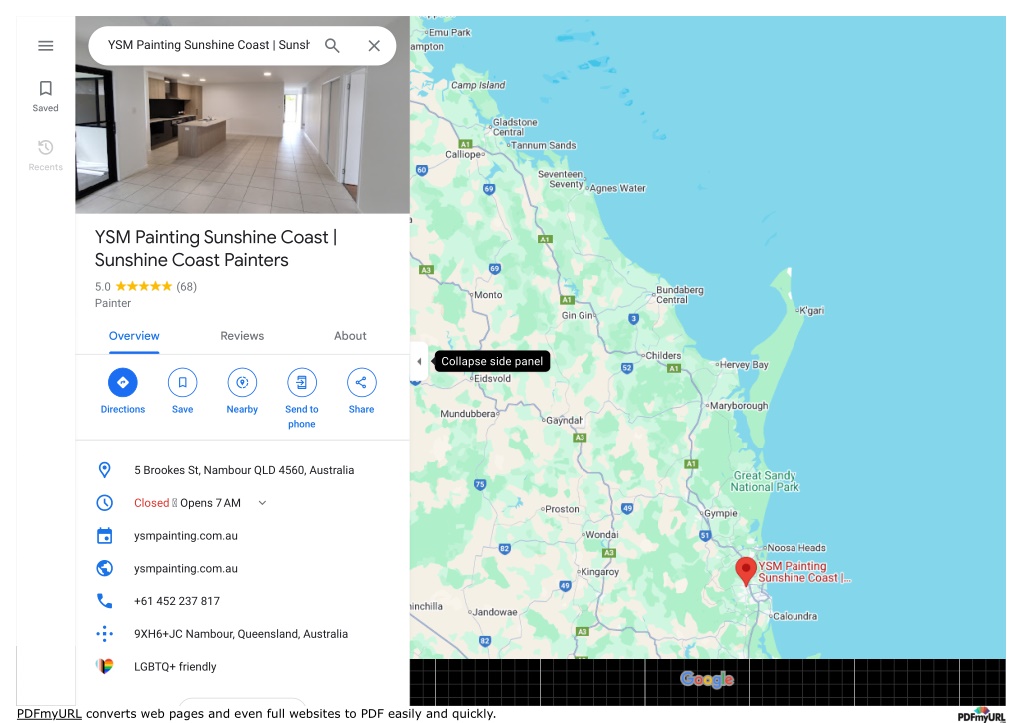
Task: Click the phone handset icon
Action: [104, 601]
